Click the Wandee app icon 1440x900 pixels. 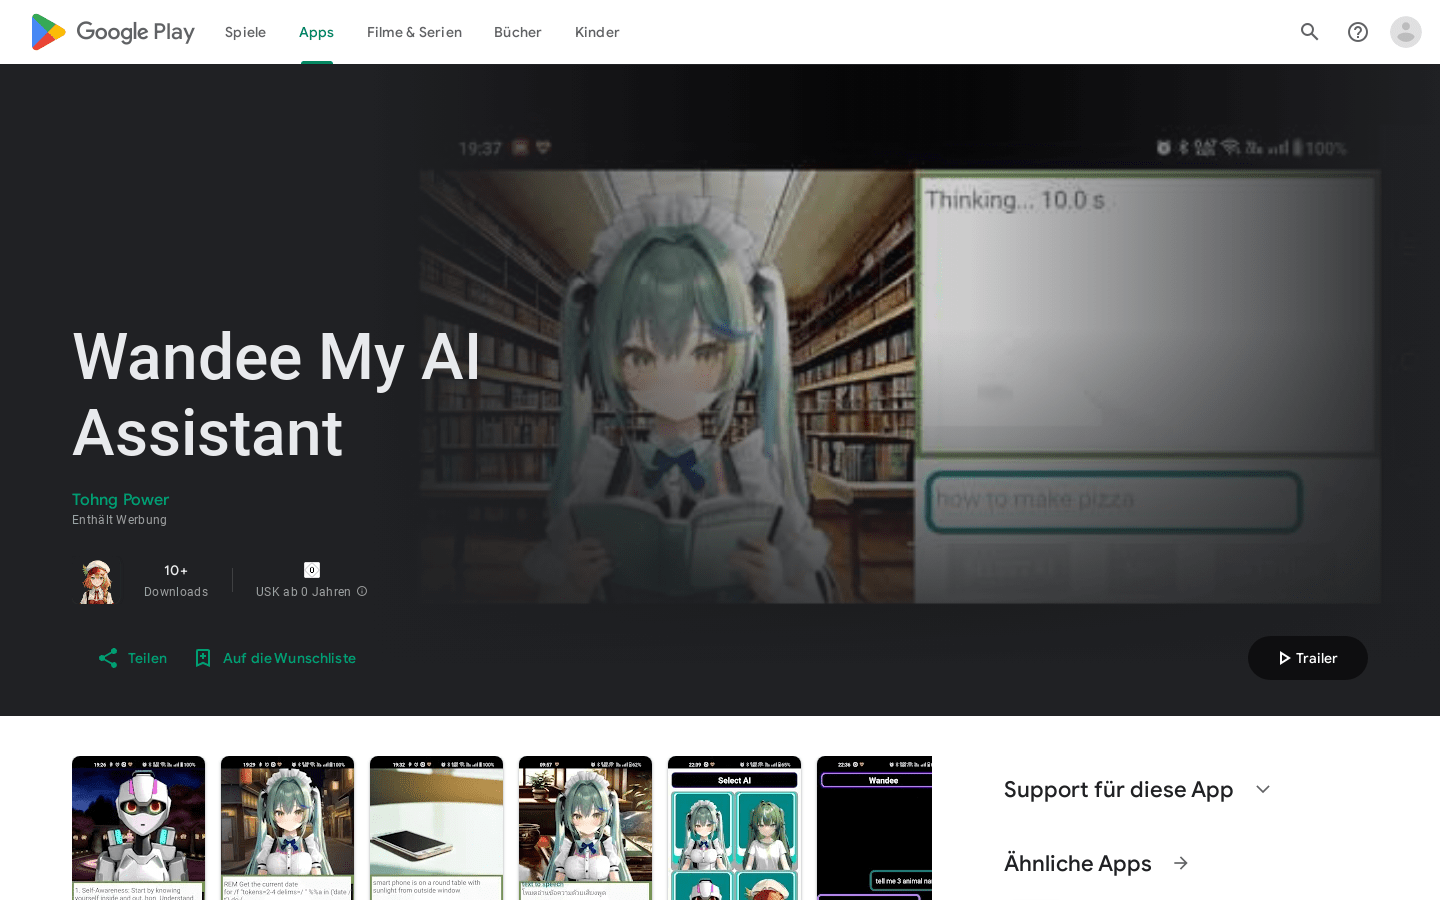tap(96, 580)
